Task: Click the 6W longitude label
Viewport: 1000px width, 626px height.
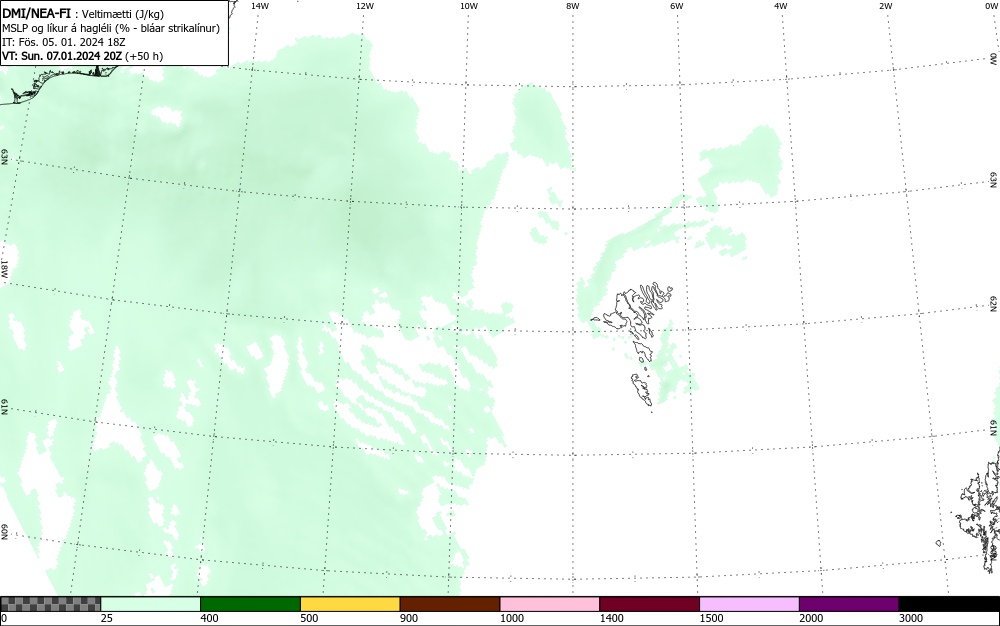Action: coord(677,6)
